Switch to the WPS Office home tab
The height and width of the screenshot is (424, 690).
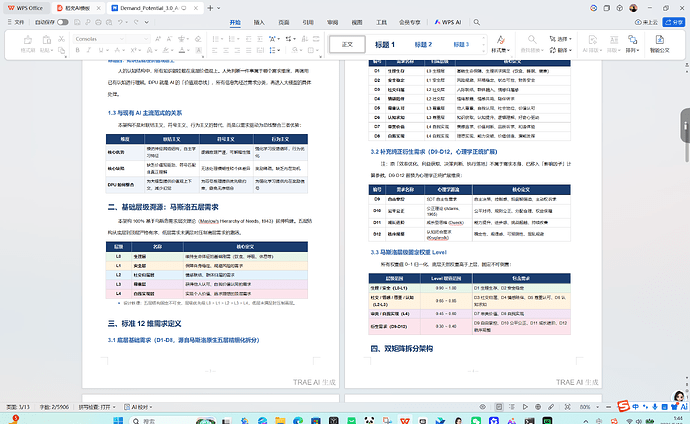tap(26, 8)
